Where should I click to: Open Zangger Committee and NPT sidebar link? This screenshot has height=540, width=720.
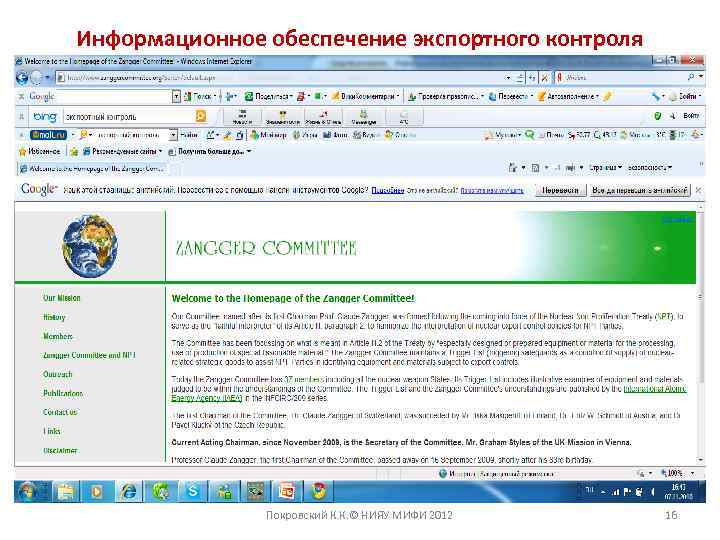click(89, 355)
